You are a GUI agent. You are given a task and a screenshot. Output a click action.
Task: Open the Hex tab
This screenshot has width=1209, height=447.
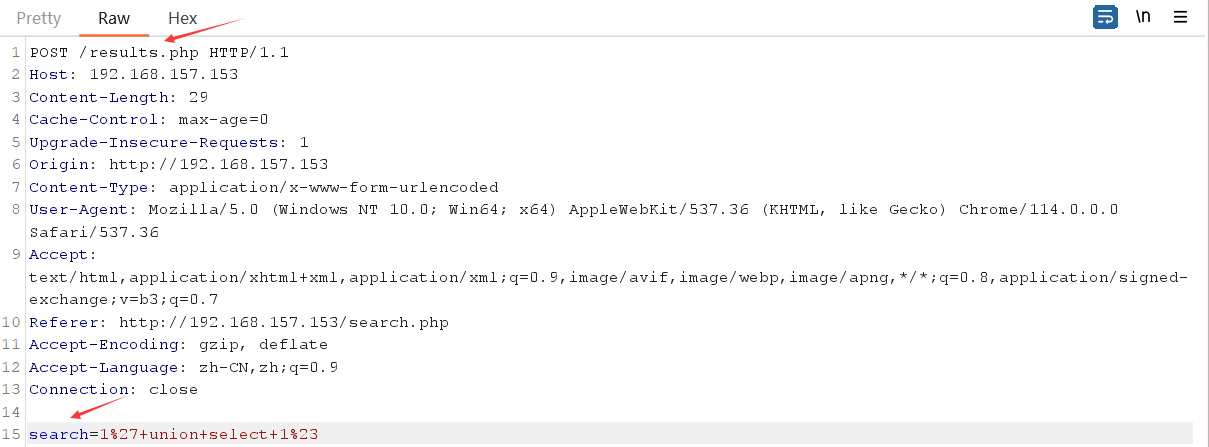click(182, 18)
